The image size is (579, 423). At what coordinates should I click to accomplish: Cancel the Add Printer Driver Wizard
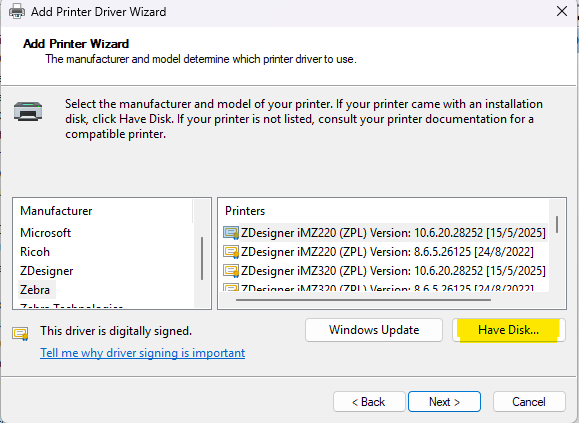(529, 402)
